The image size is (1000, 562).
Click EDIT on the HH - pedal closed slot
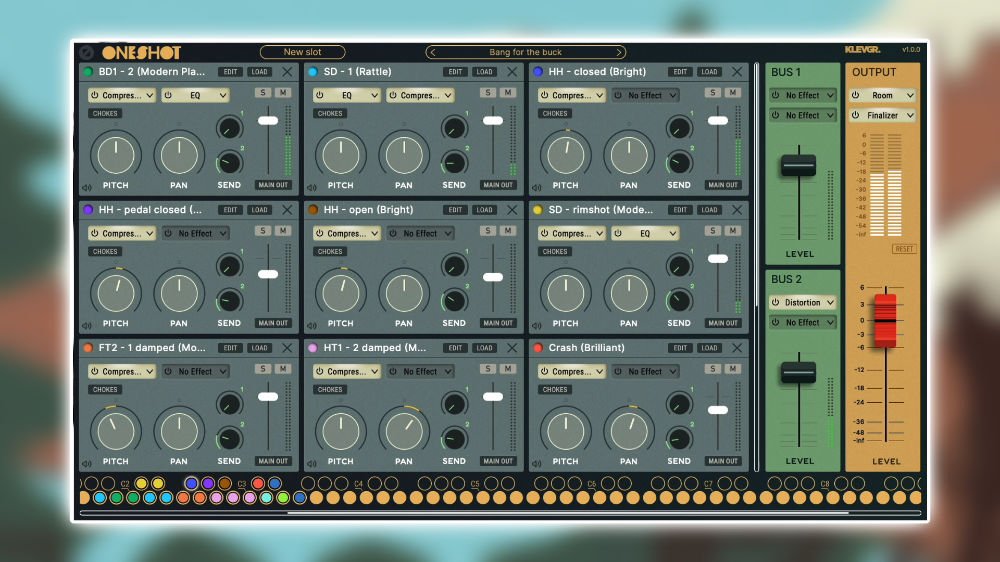tap(230, 210)
